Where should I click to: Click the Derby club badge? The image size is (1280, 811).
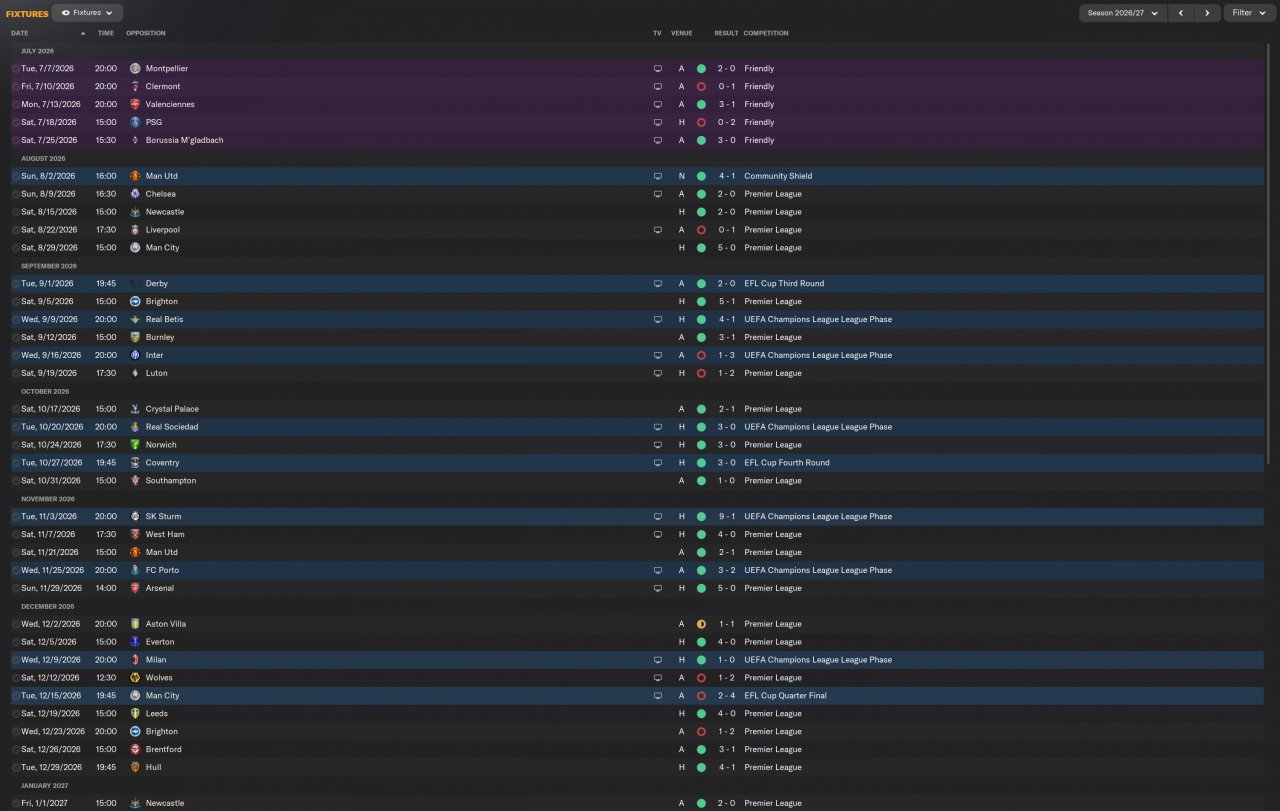click(x=135, y=284)
